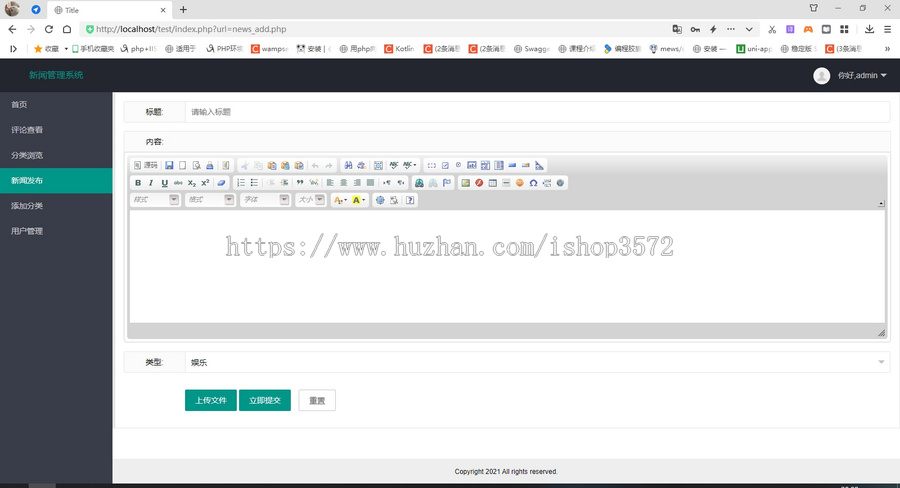The height and width of the screenshot is (488, 900).
Task: Justify text with the block align icon
Action: (371, 183)
